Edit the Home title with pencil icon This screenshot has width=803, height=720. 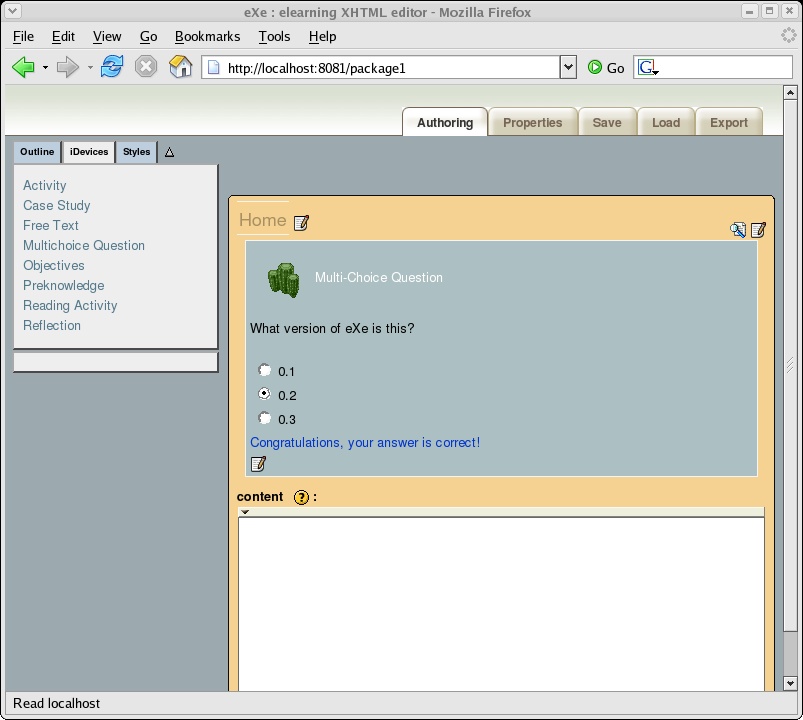pyautogui.click(x=301, y=223)
